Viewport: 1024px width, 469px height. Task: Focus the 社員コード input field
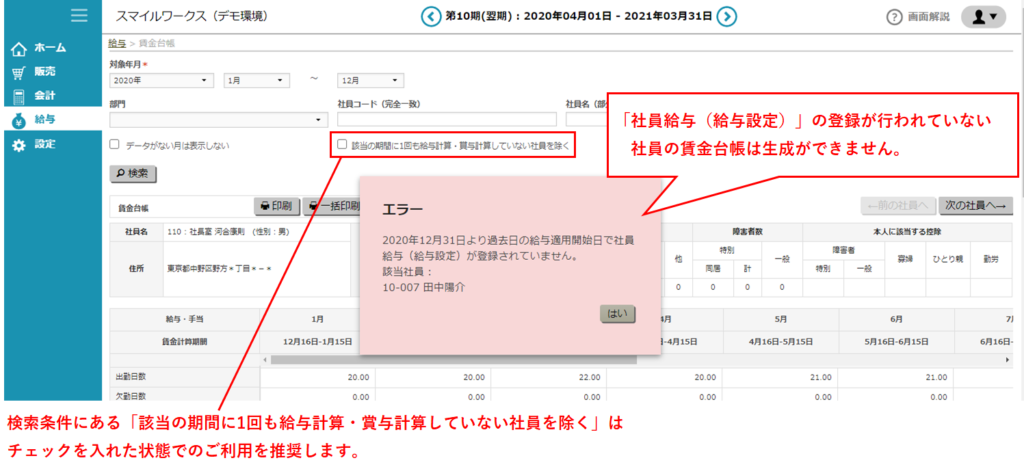pyautogui.click(x=447, y=119)
